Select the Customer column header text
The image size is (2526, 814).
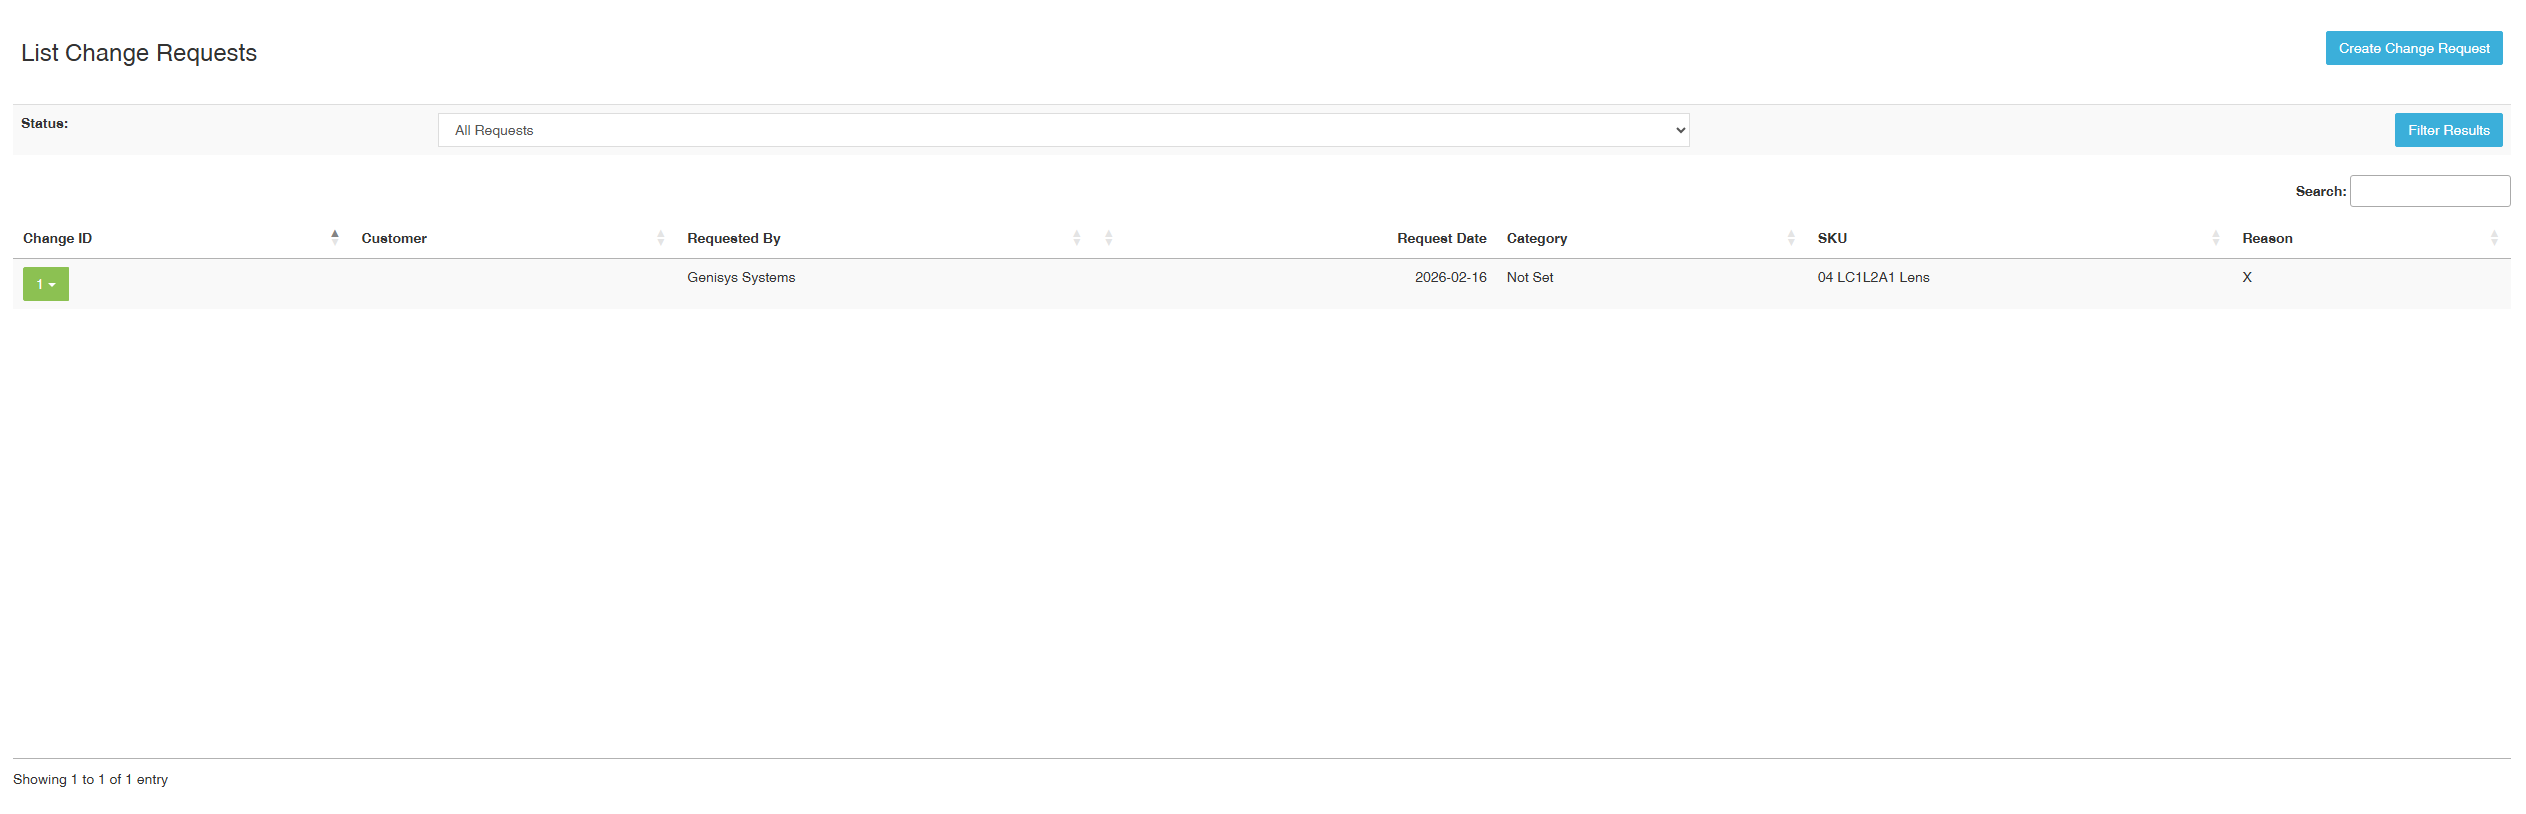394,238
